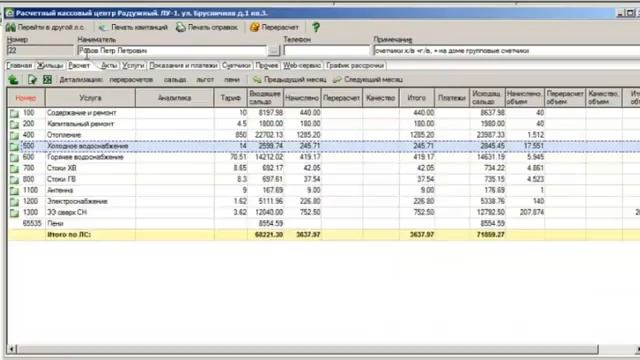Click the 'Печать квитанций' button
The width and height of the screenshot is (640, 360).
[x=134, y=27]
